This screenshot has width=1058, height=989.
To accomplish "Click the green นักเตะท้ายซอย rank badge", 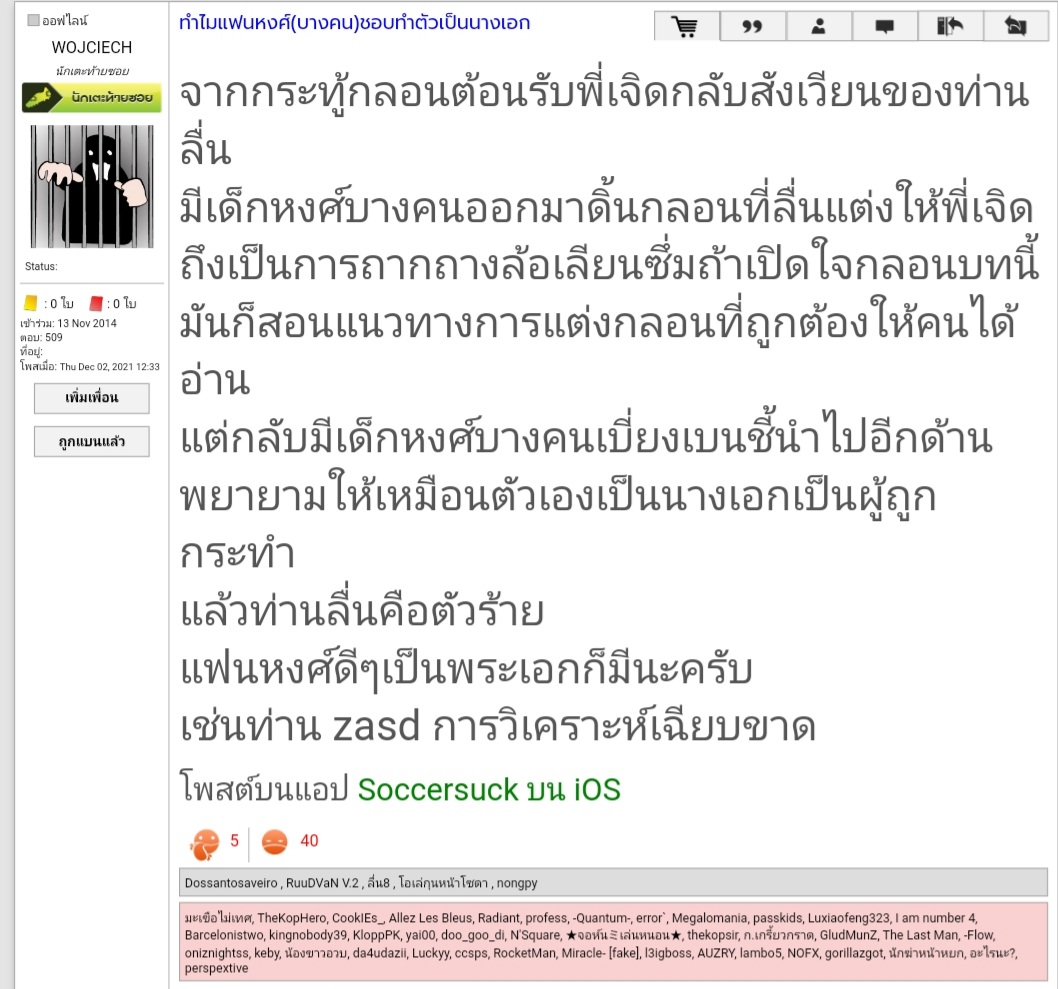I will point(92,97).
